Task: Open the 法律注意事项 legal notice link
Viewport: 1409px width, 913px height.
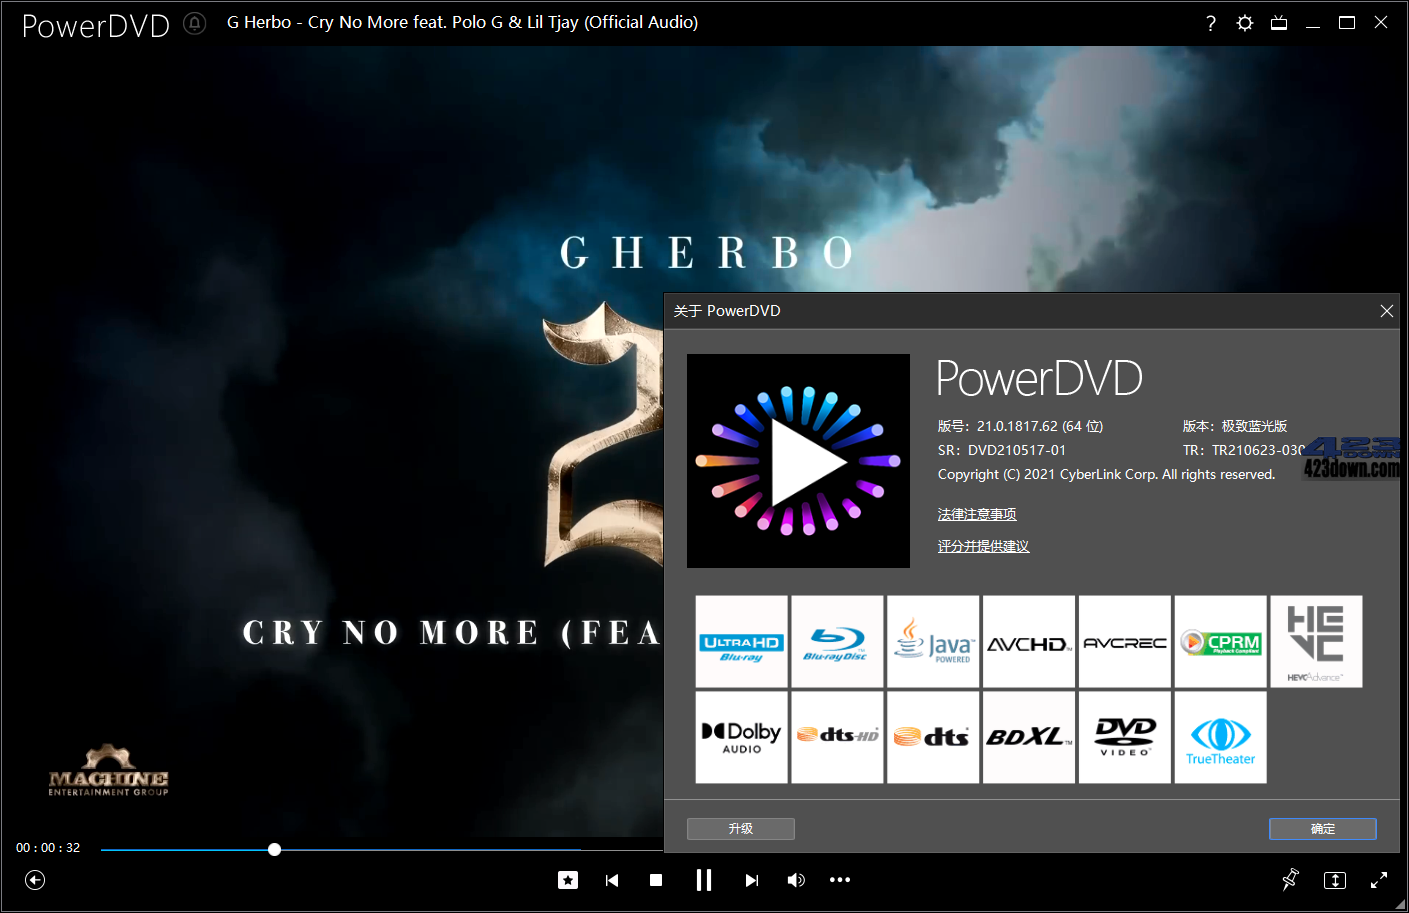Action: click(x=977, y=514)
